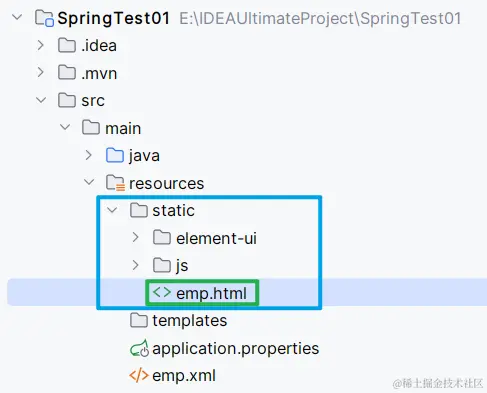
Task: Click the templates folder icon
Action: pyautogui.click(x=139, y=320)
